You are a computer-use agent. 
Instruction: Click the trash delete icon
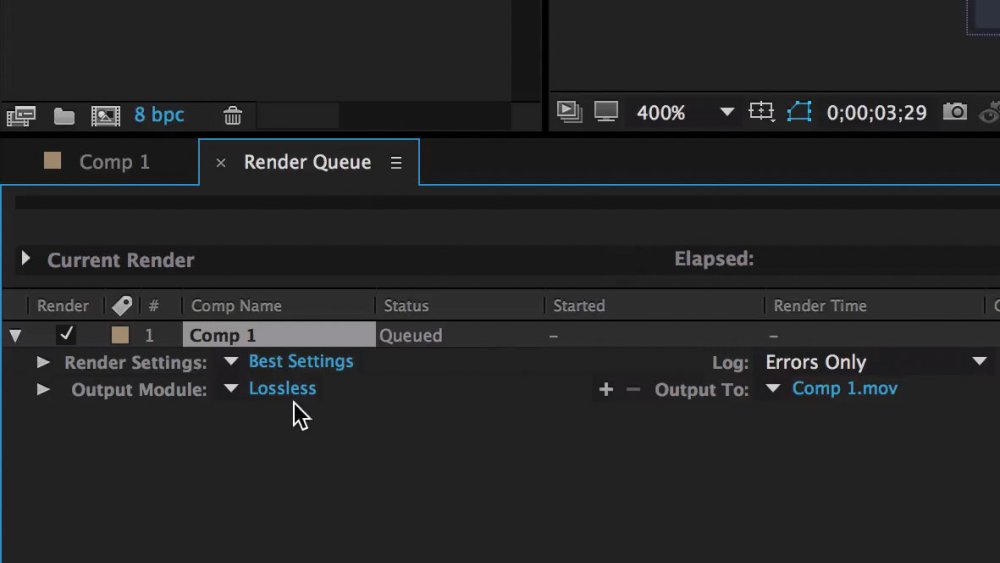pos(233,115)
